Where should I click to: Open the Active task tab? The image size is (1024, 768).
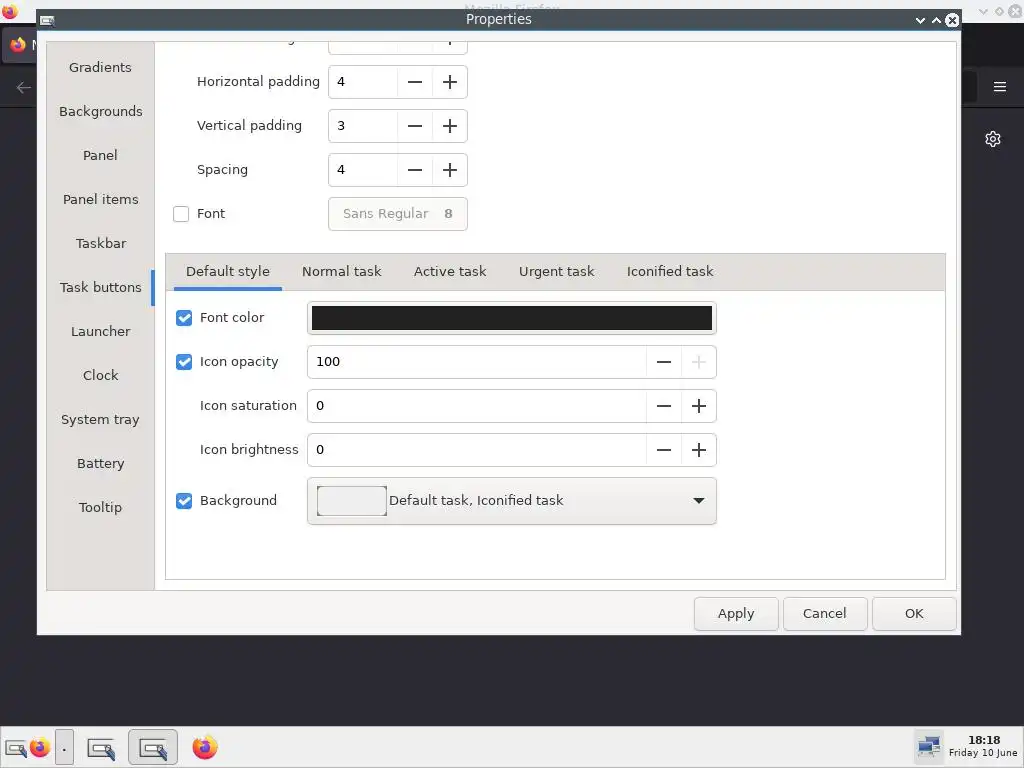pos(450,272)
